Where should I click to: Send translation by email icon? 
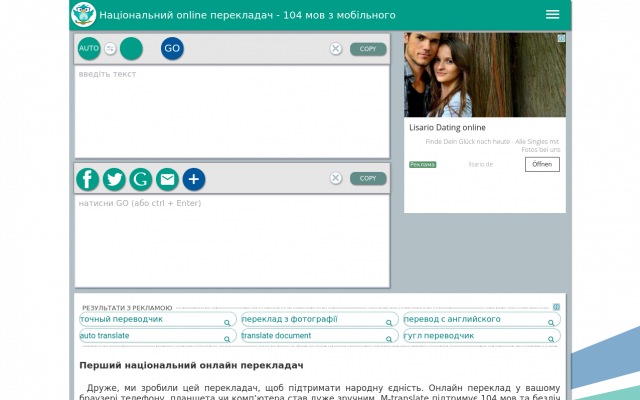coord(167,179)
